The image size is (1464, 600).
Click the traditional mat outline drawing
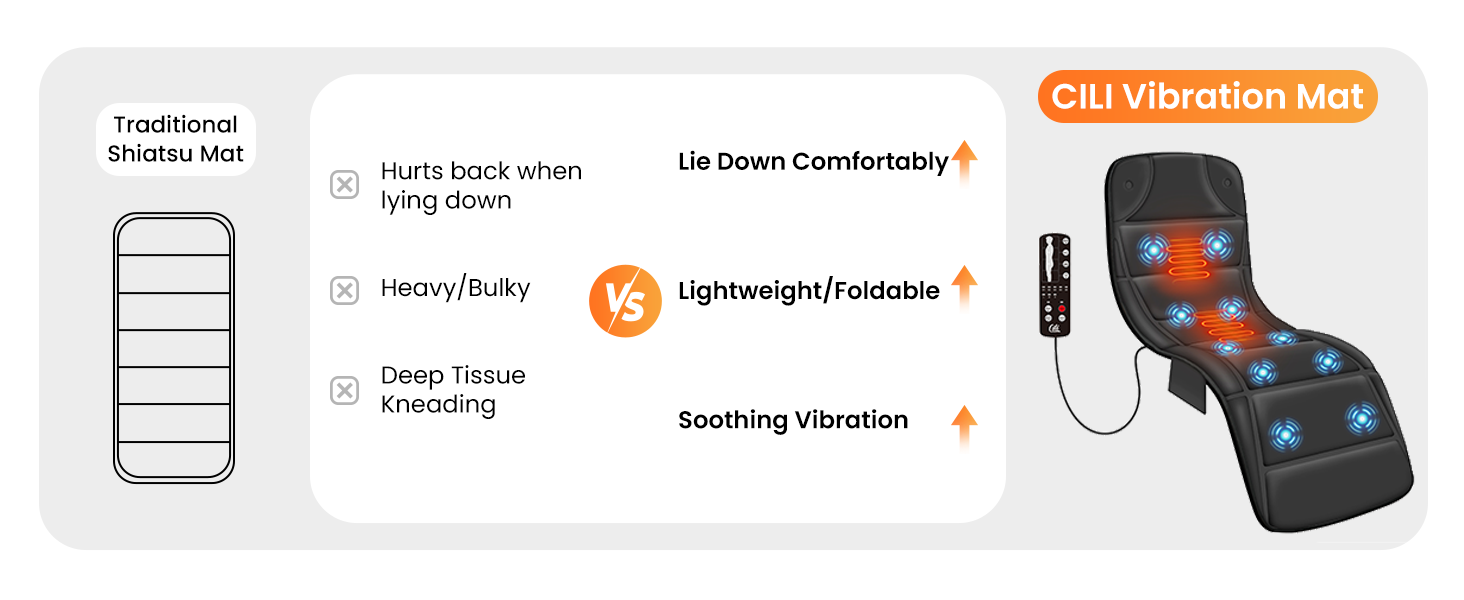click(x=174, y=348)
